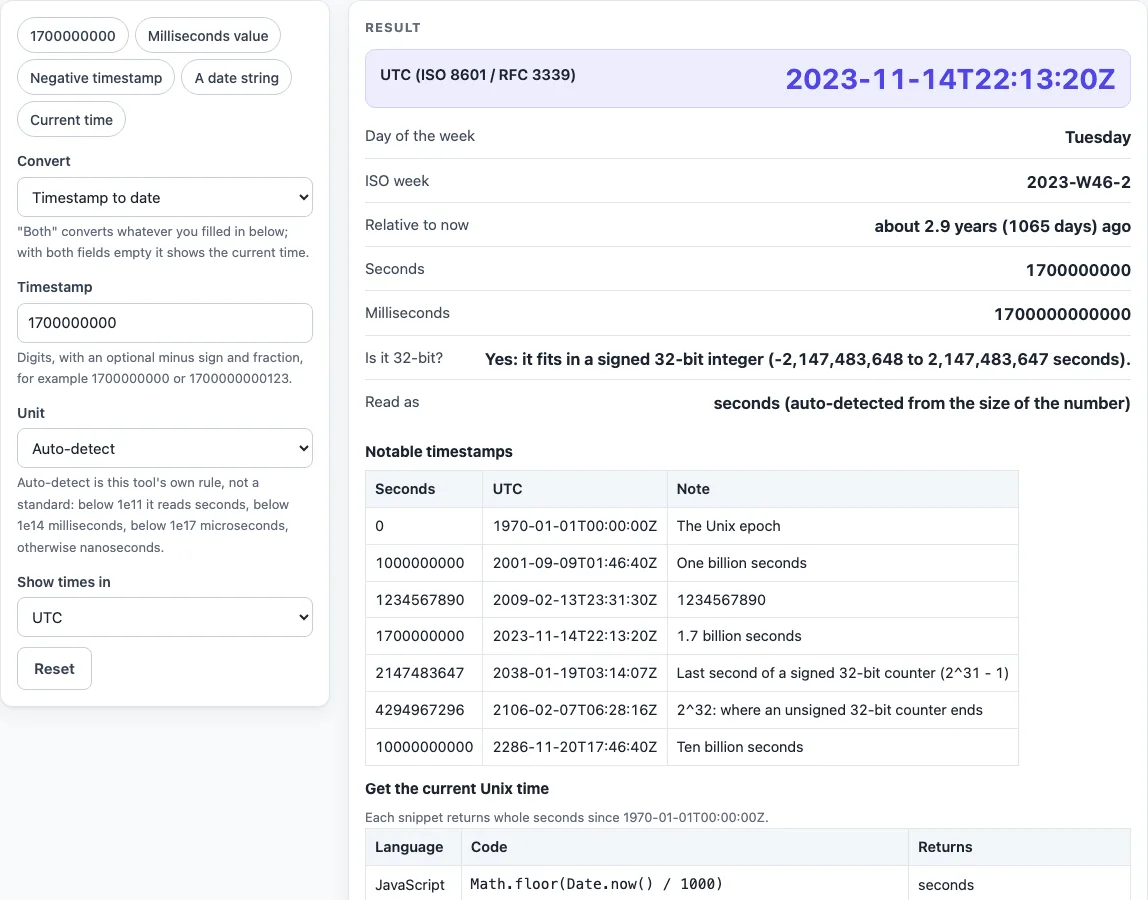
Task: Open the Show times in UTC dropdown
Action: (165, 617)
